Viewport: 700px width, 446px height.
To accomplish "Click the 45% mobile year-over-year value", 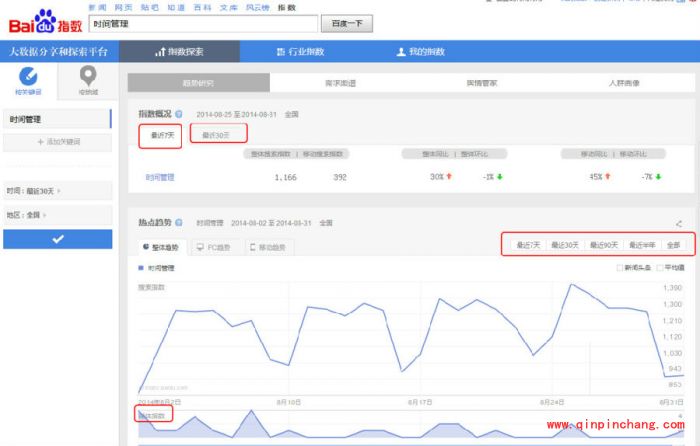I will pyautogui.click(x=596, y=177).
